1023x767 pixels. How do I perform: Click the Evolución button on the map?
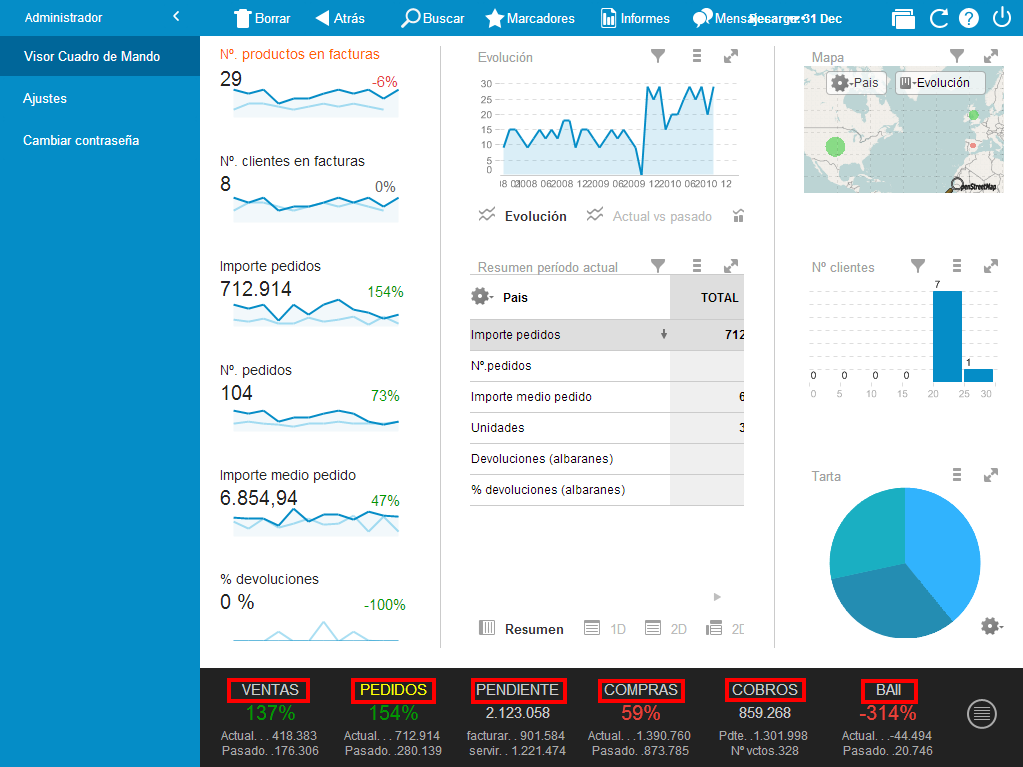pyautogui.click(x=939, y=83)
